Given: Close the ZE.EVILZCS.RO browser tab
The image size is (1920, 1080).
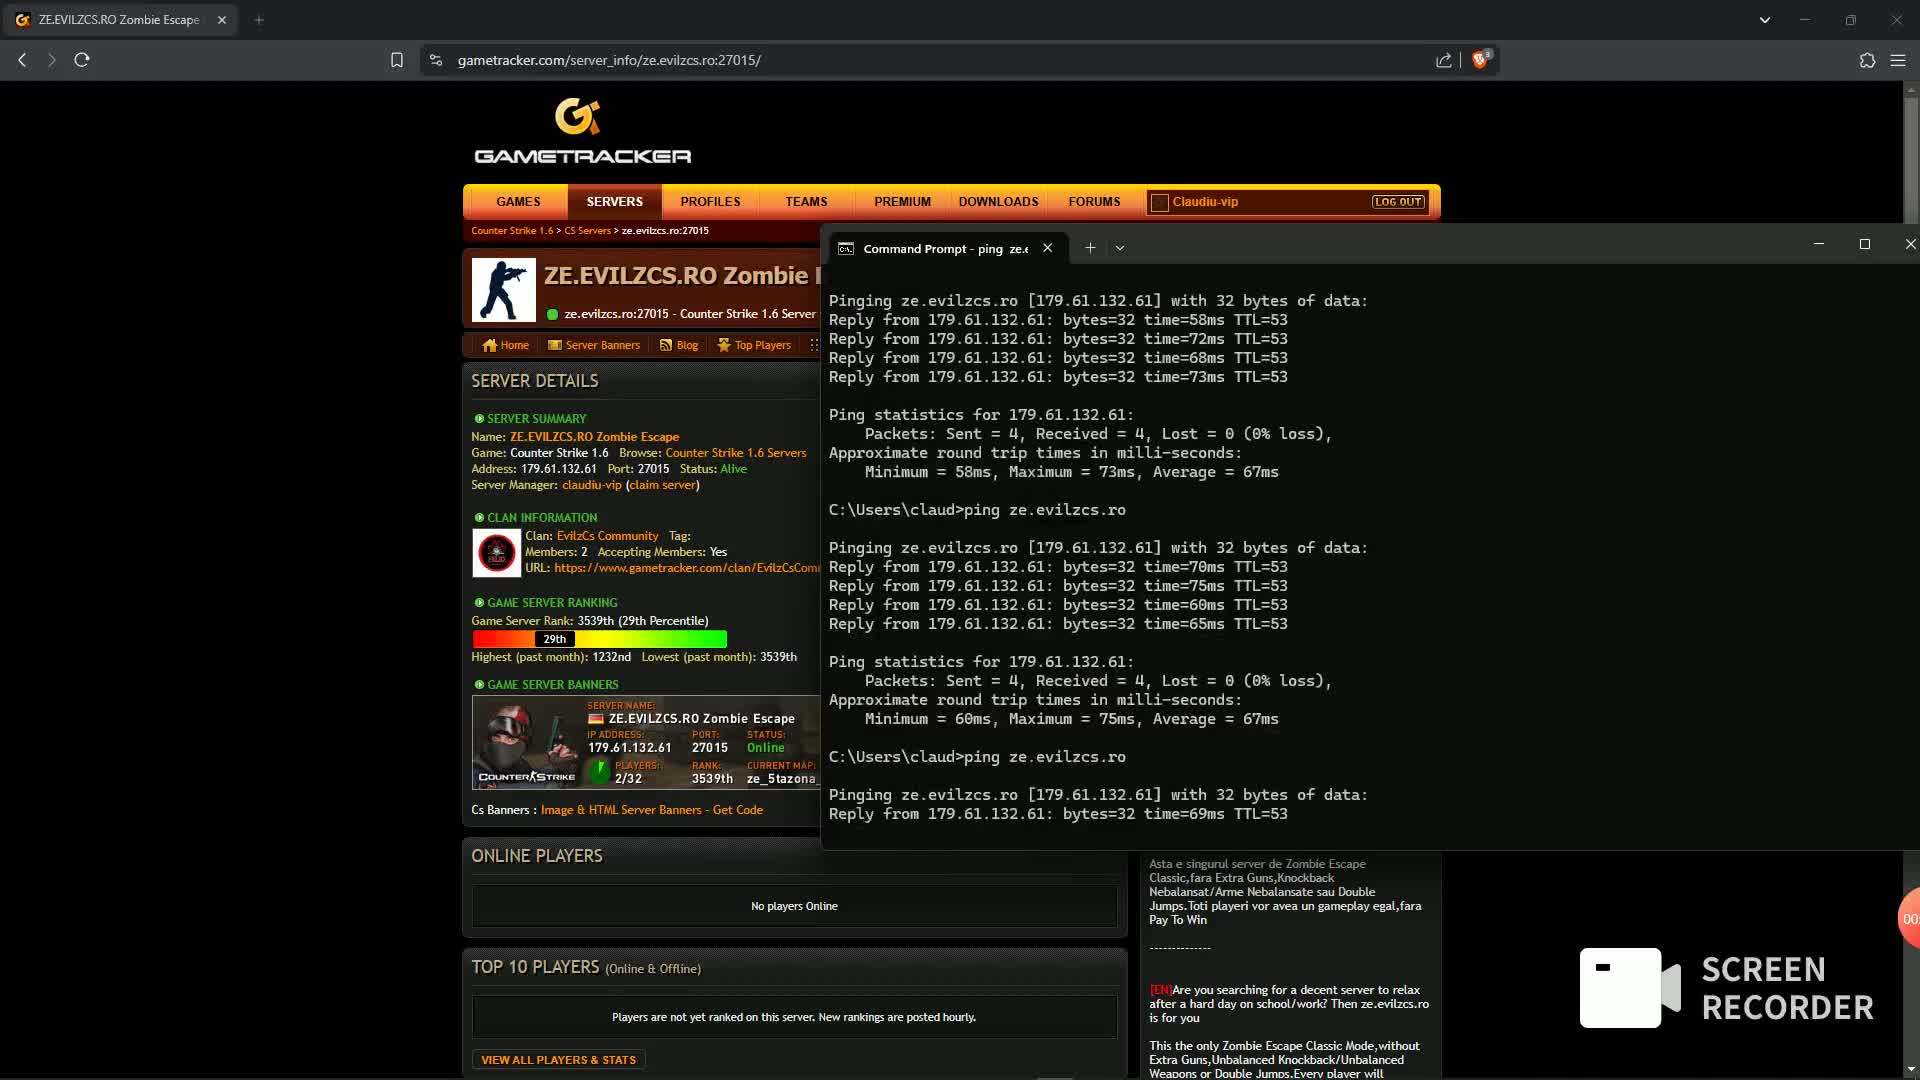Looking at the screenshot, I should coord(222,20).
